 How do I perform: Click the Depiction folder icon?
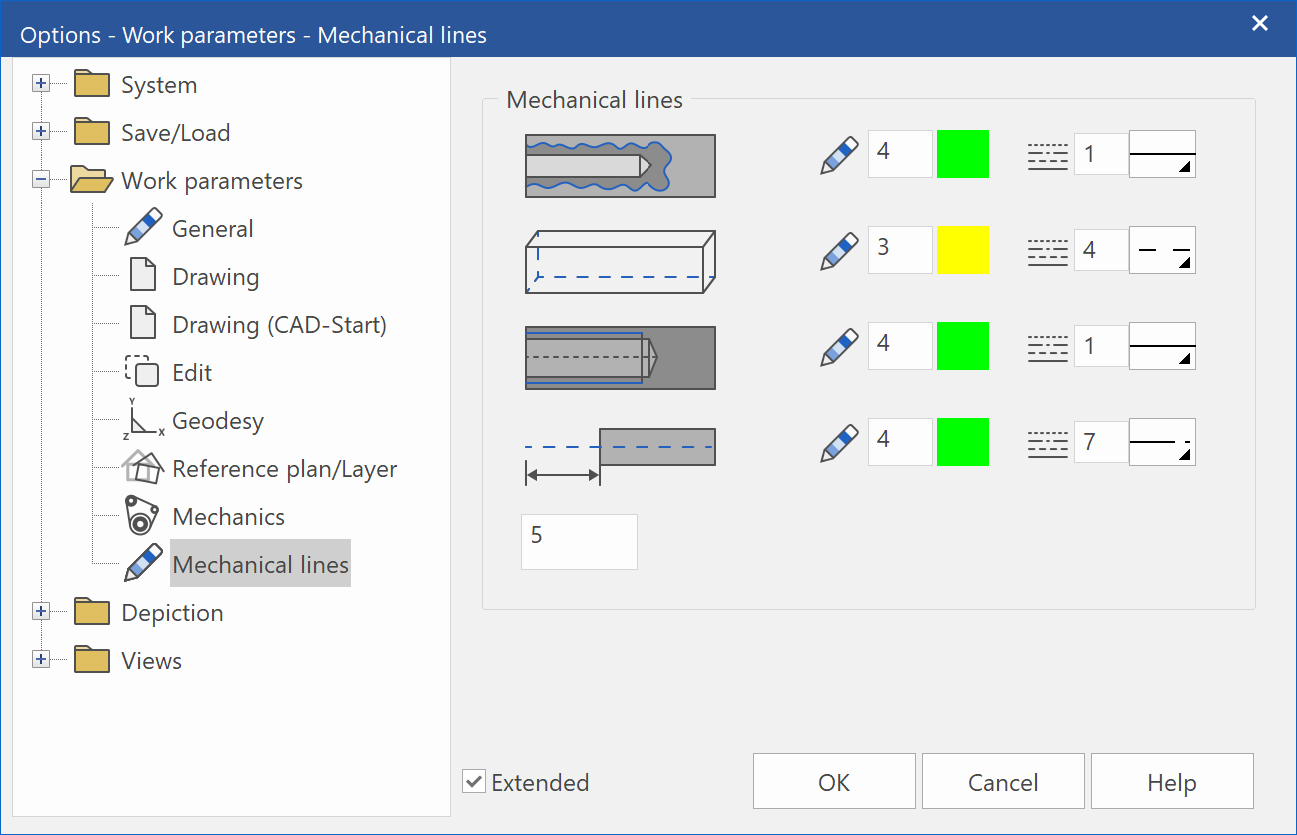[92, 612]
